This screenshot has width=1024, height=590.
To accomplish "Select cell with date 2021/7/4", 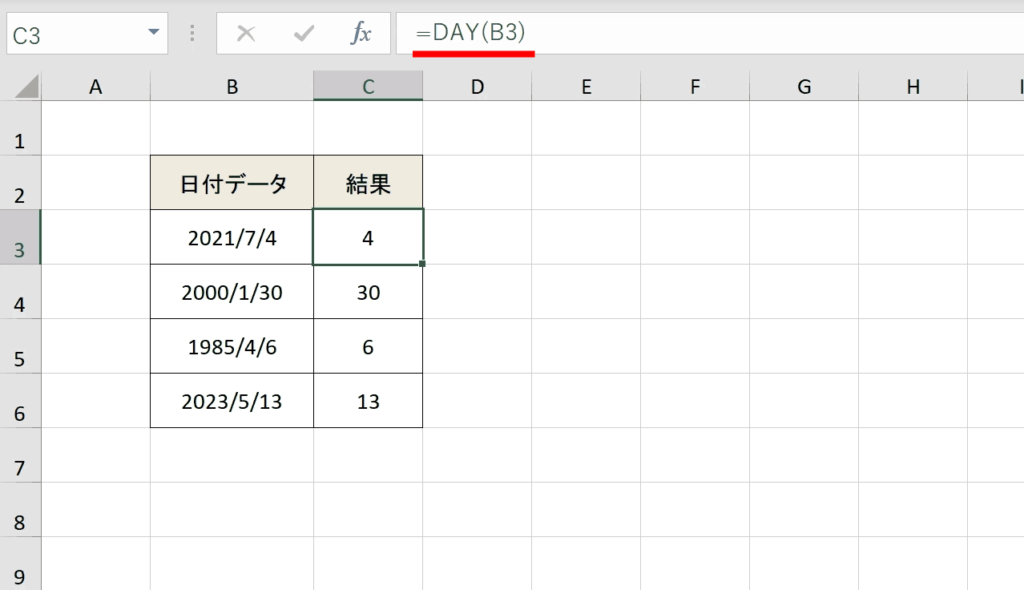I will point(232,237).
